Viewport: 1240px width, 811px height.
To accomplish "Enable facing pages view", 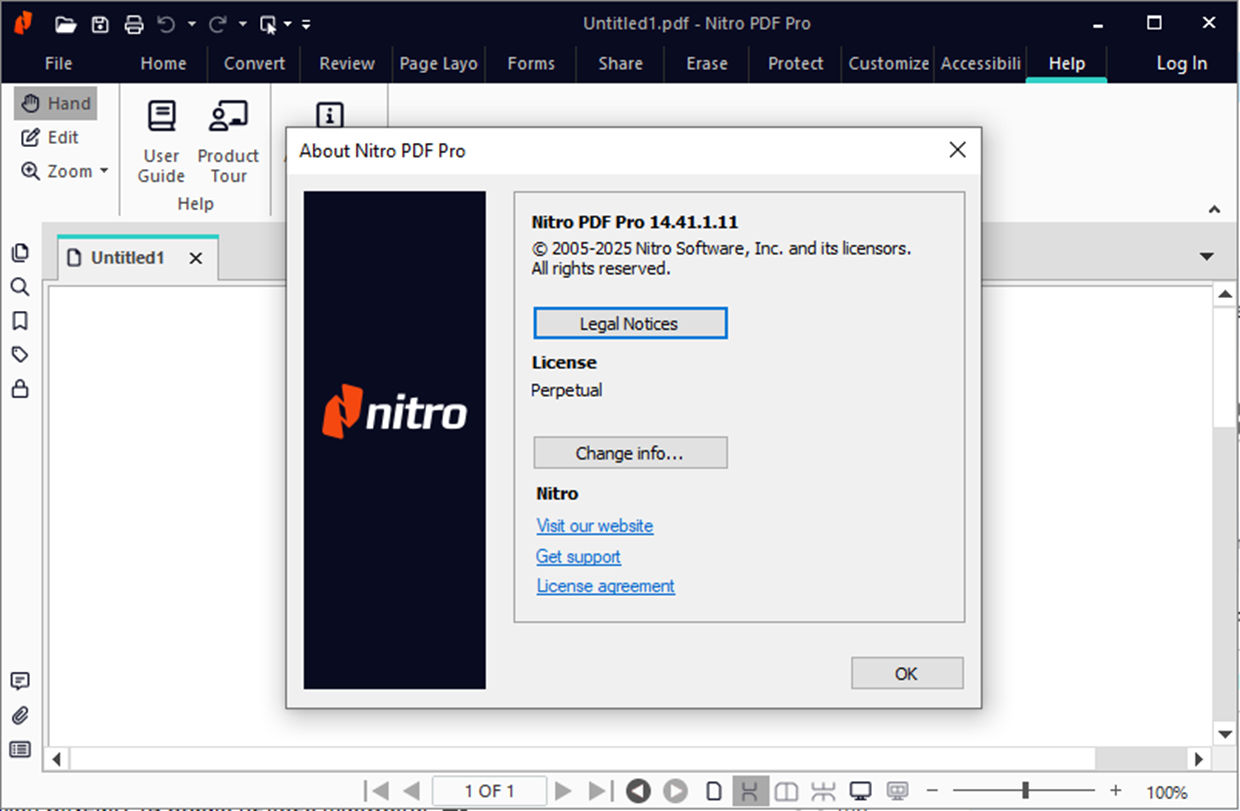I will [x=785, y=790].
